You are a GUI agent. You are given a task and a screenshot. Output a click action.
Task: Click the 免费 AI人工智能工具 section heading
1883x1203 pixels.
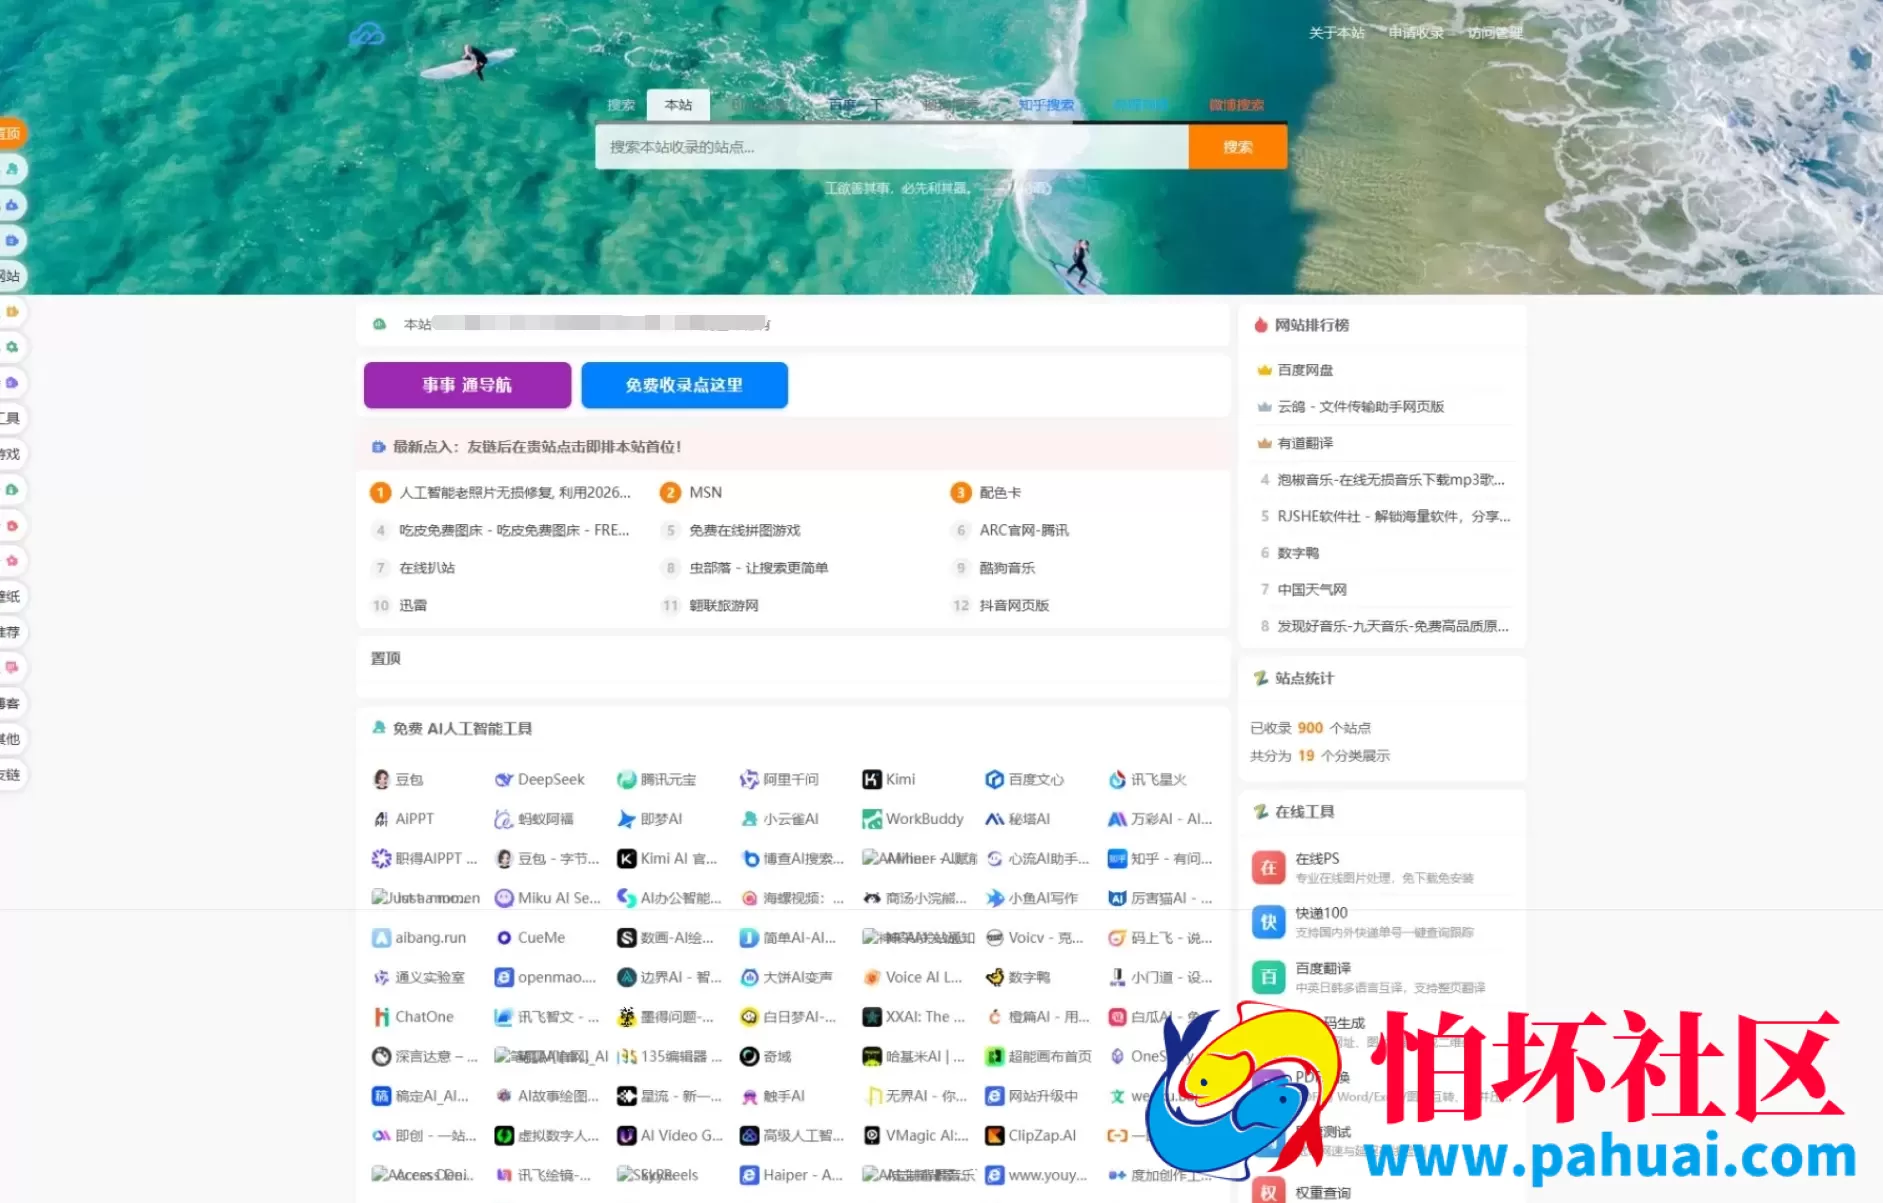pos(462,728)
